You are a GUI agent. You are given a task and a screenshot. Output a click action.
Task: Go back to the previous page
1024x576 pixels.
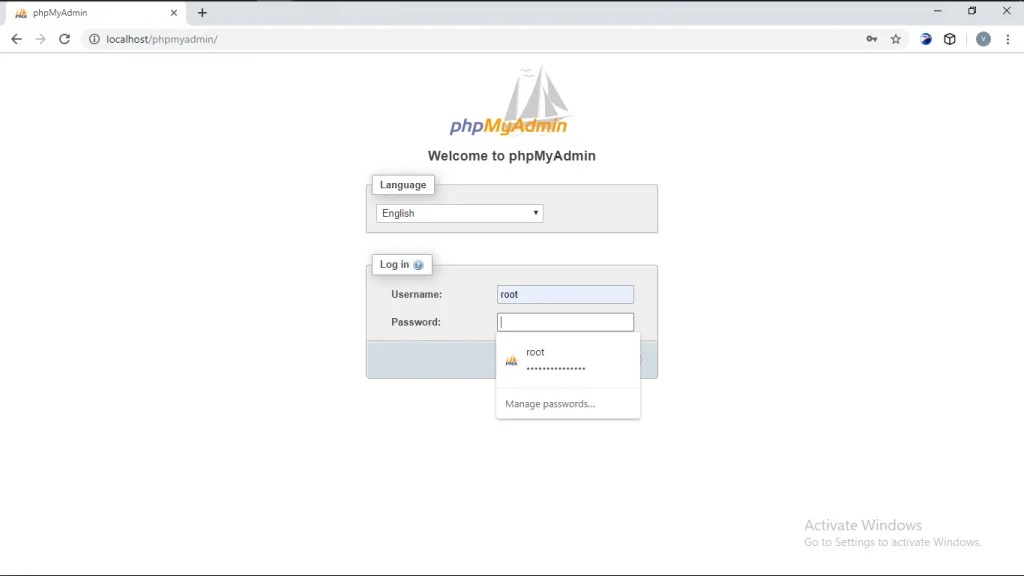[x=16, y=39]
